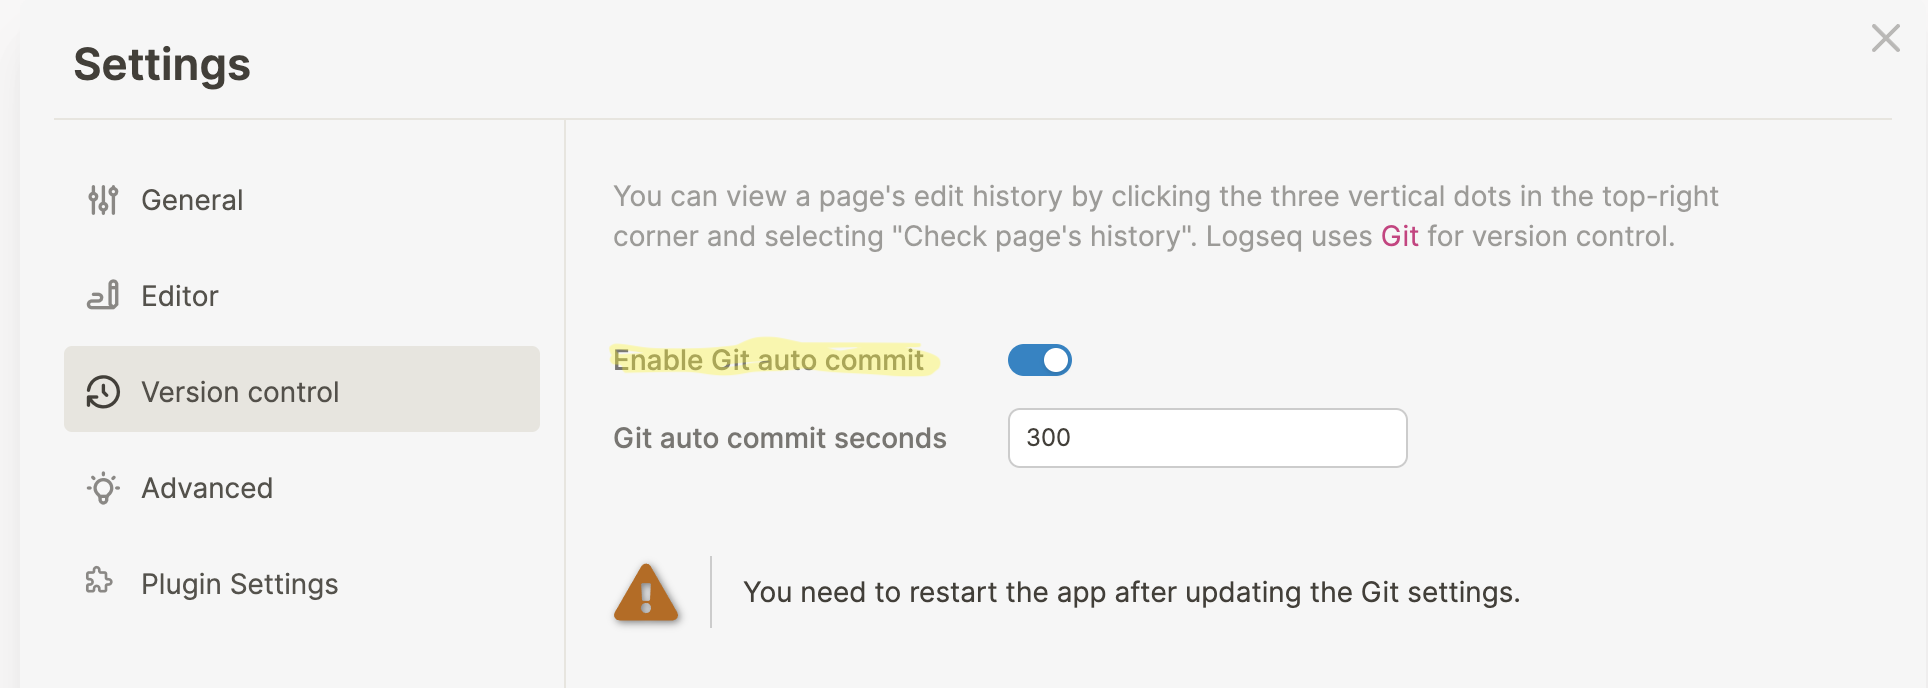This screenshot has width=1928, height=688.
Task: Open Plugin Settings
Action: tap(240, 583)
